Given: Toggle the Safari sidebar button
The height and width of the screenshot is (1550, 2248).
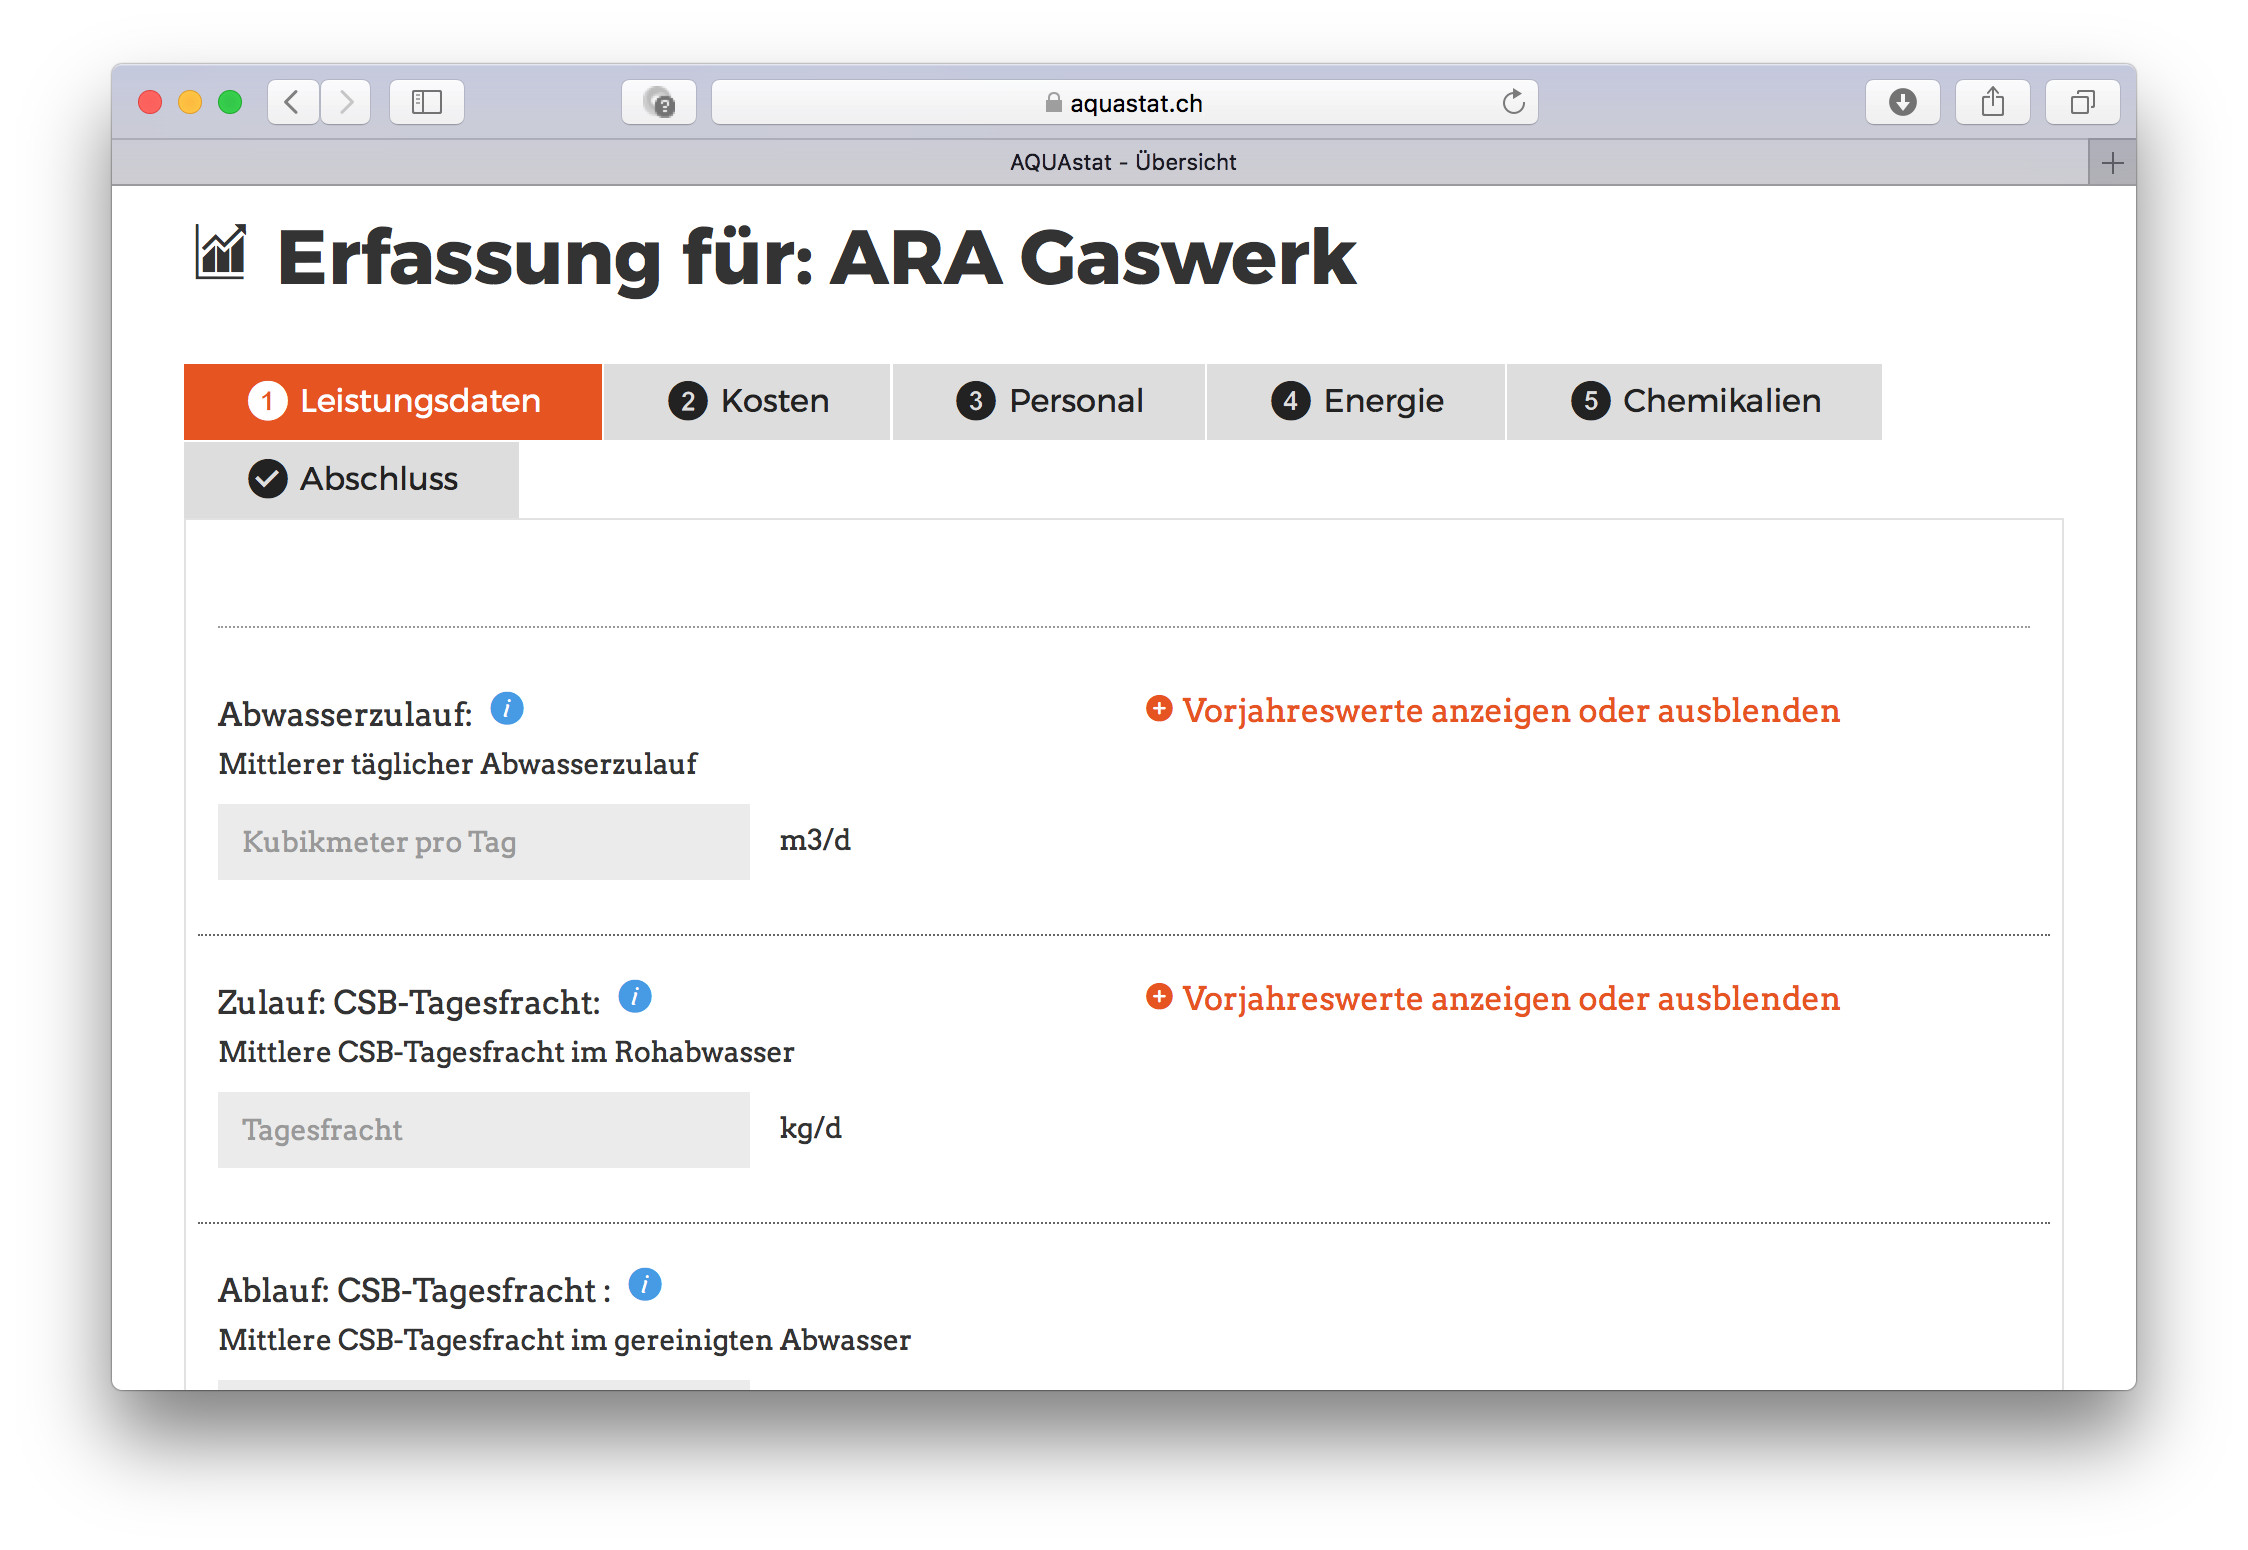Looking at the screenshot, I should (x=427, y=102).
